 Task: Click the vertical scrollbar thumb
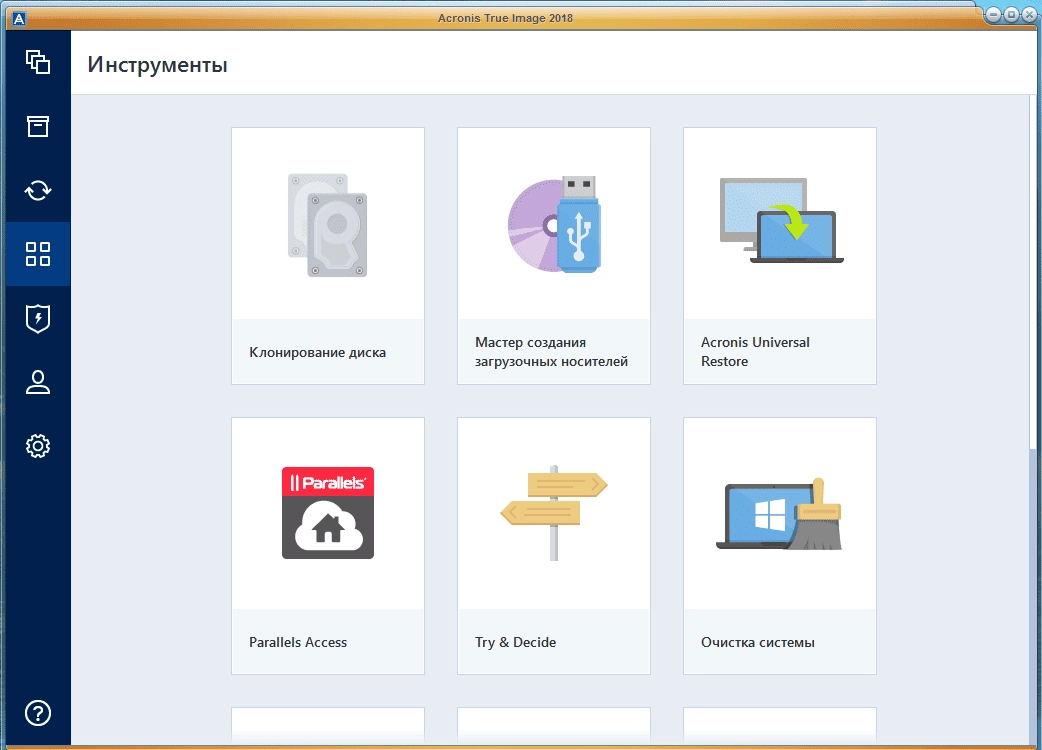pos(1033,272)
